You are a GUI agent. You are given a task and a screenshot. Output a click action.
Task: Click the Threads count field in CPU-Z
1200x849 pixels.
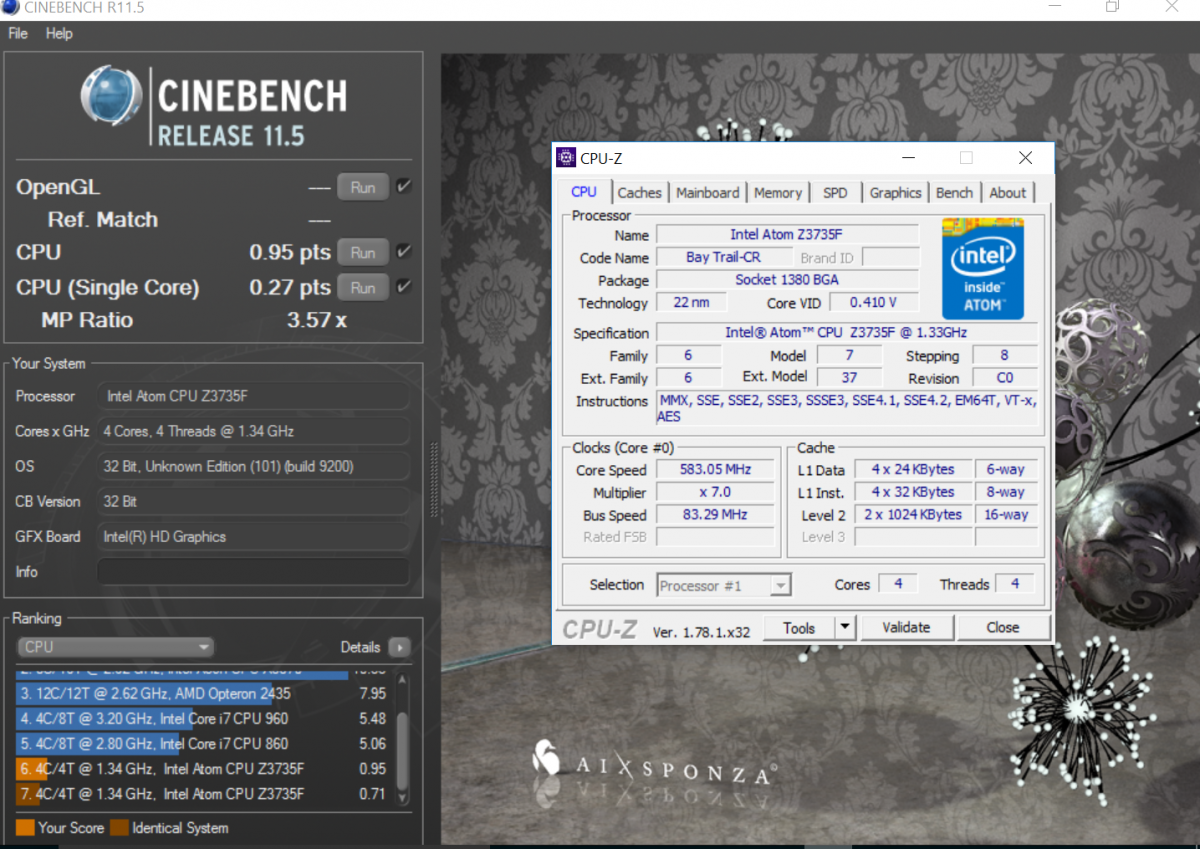[x=1015, y=584]
